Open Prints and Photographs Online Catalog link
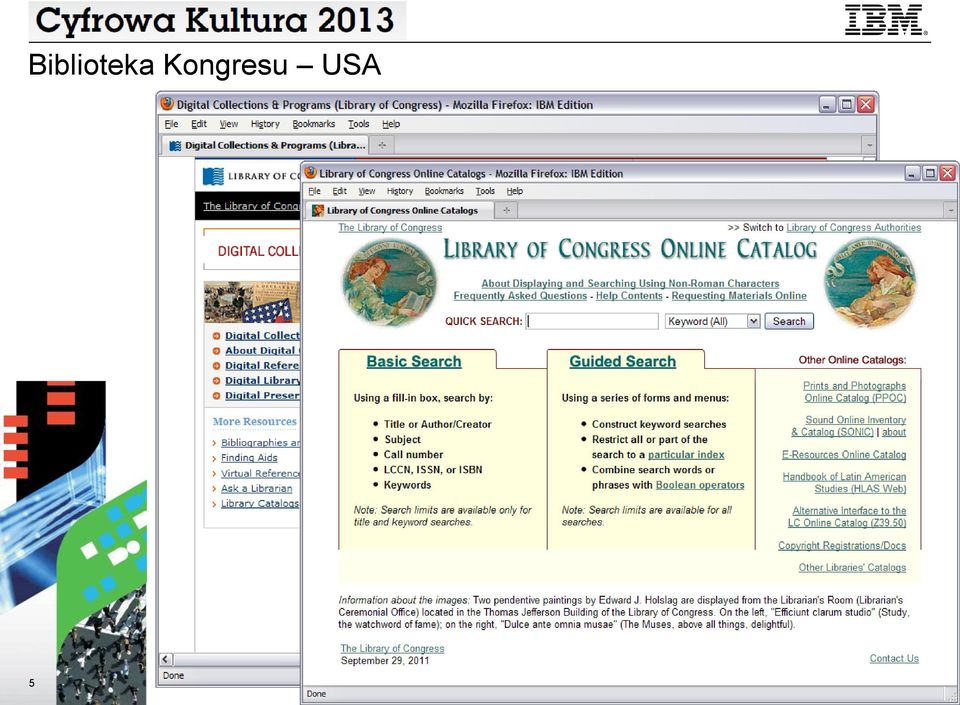 tap(855, 392)
